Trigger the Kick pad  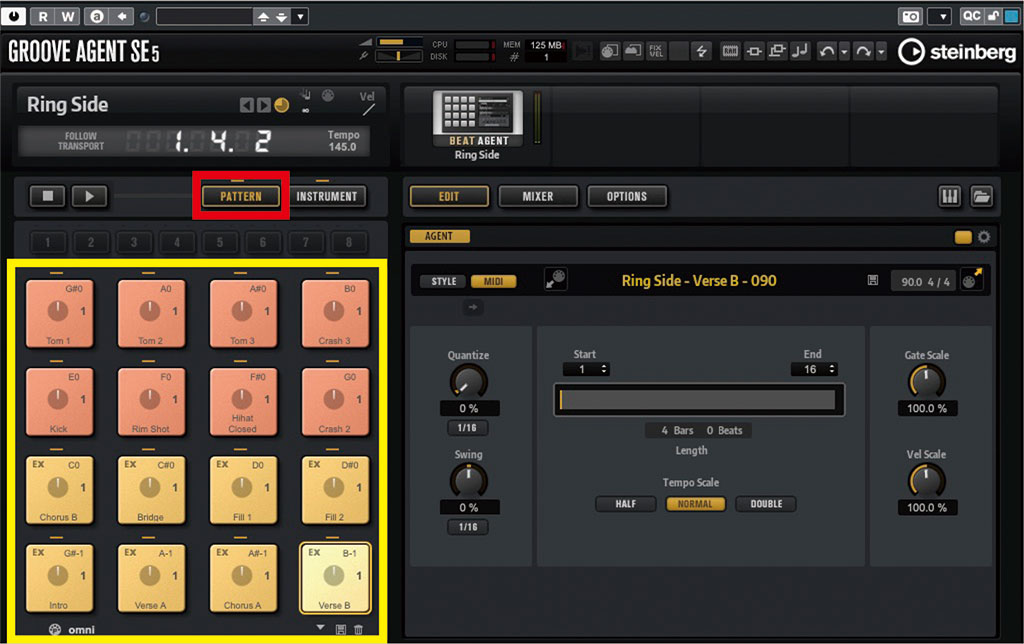click(x=59, y=402)
